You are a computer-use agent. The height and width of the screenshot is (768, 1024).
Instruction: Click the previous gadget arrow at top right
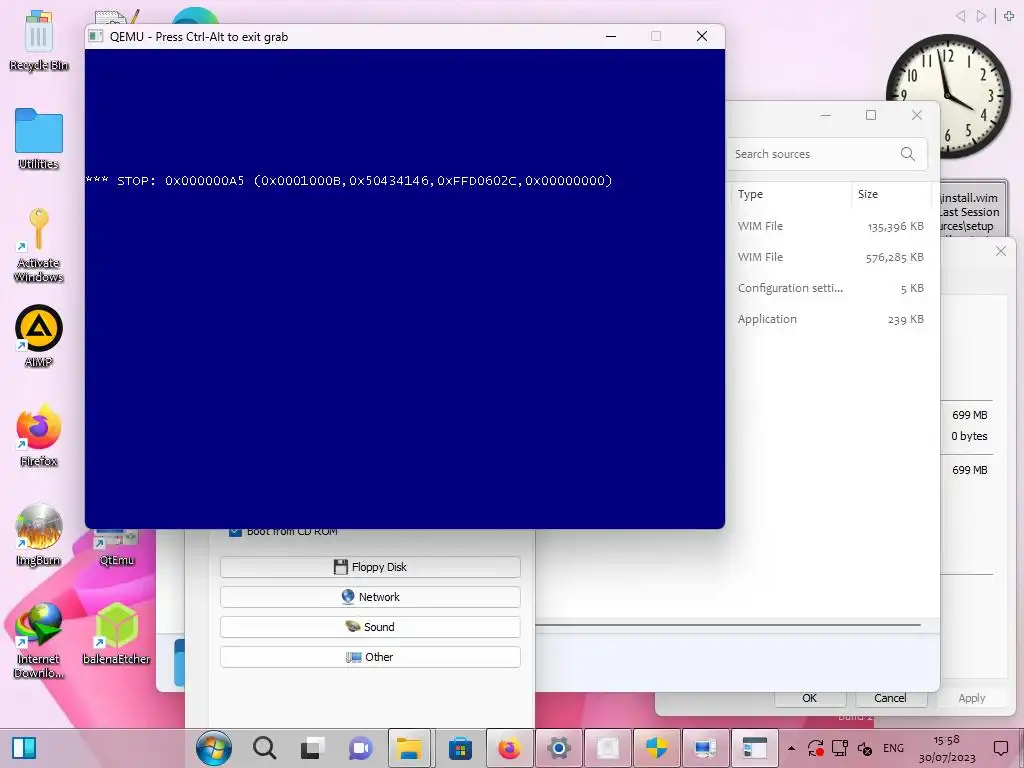[x=960, y=16]
